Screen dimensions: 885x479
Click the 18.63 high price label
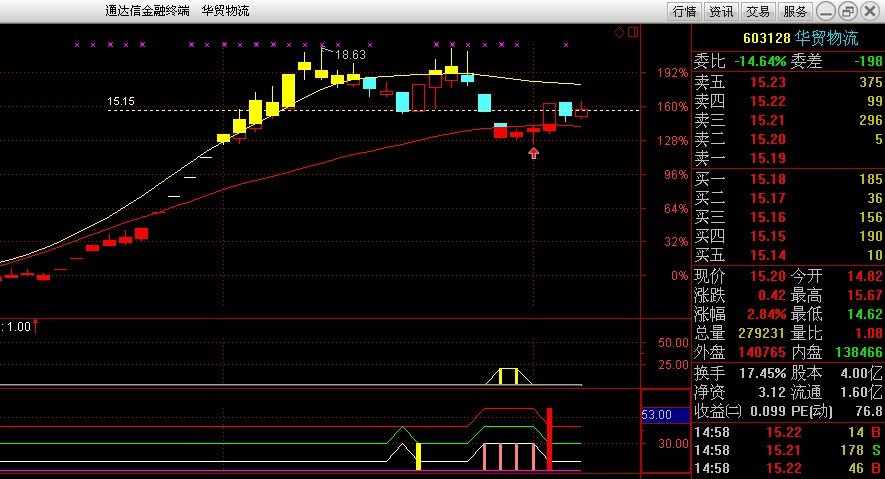click(351, 55)
